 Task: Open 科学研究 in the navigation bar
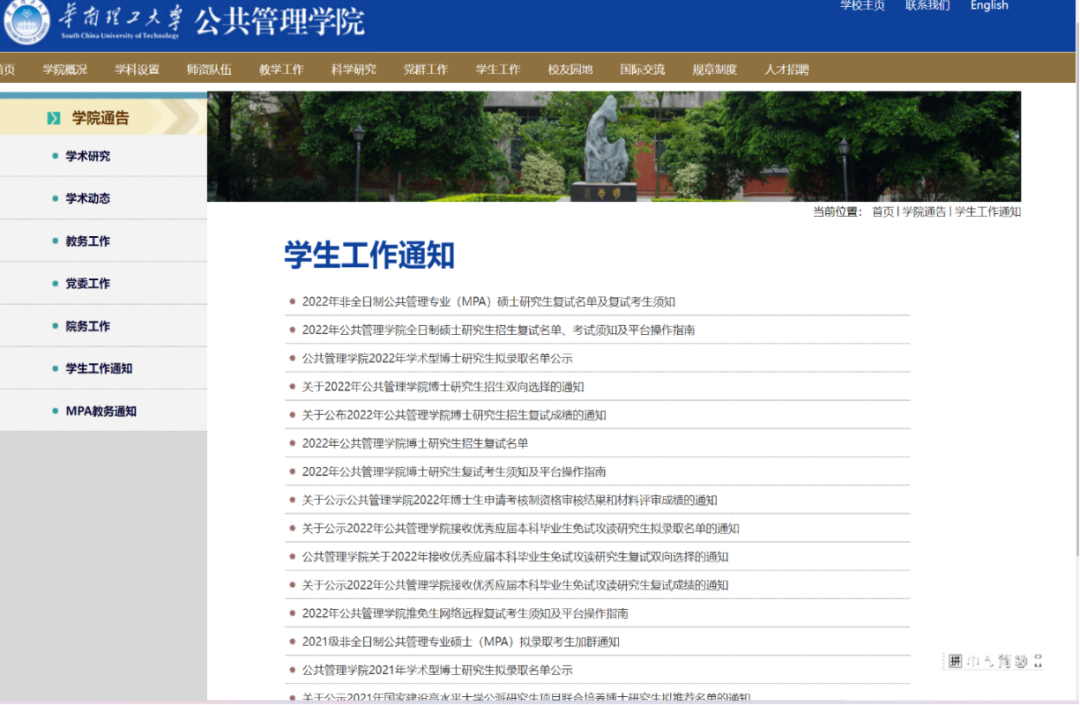tap(353, 70)
